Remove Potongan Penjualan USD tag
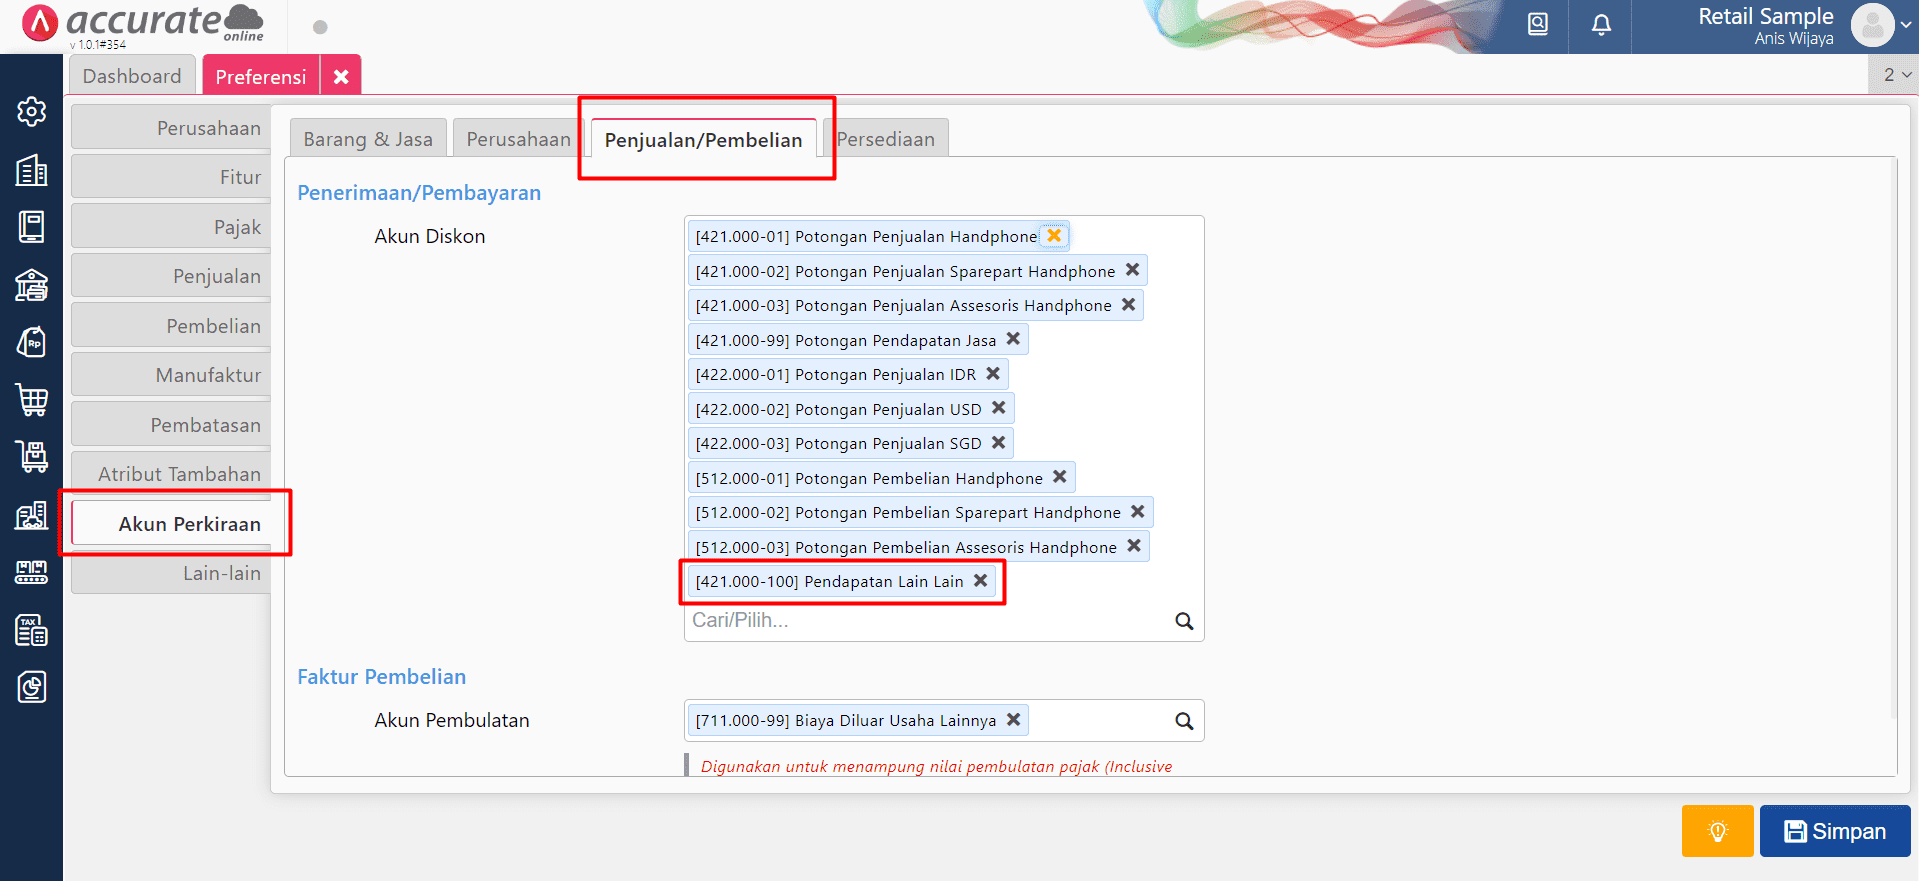Screen dimensions: 1919x881 tap(998, 408)
